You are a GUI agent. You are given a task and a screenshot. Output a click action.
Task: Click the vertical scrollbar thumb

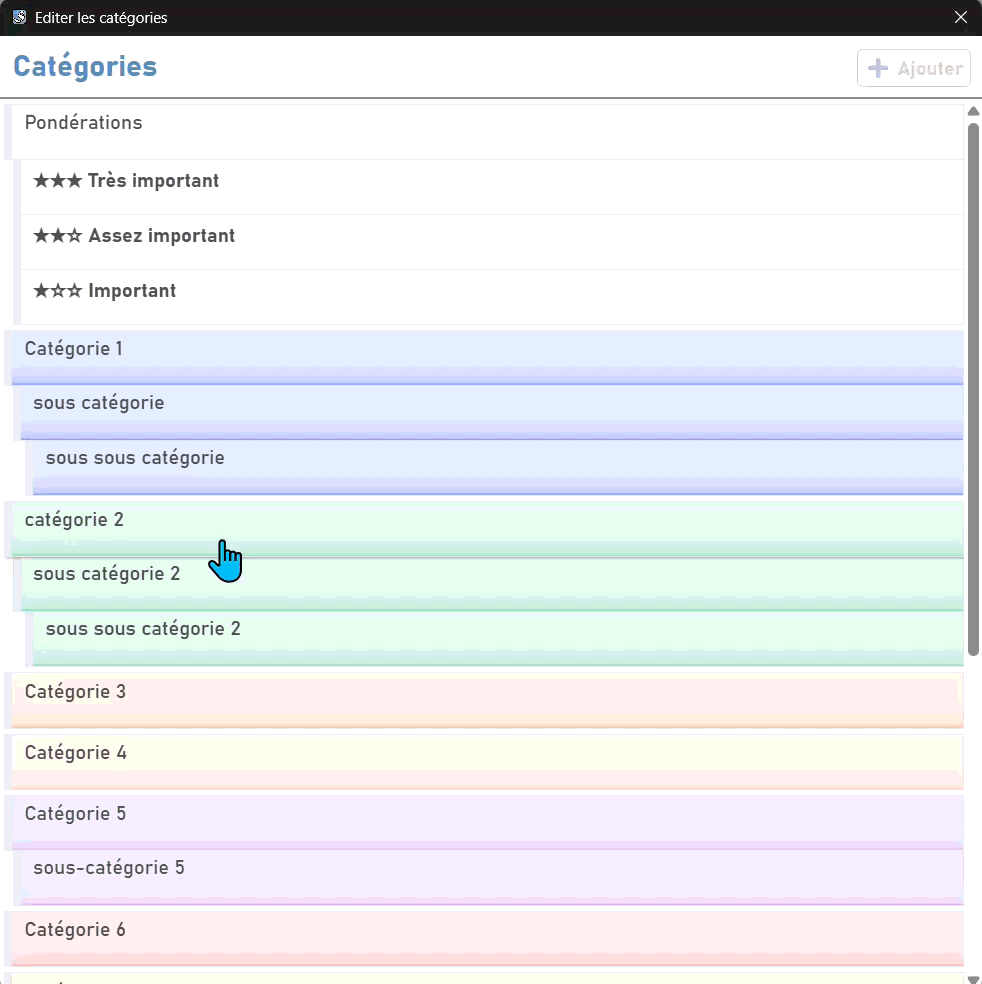(973, 389)
